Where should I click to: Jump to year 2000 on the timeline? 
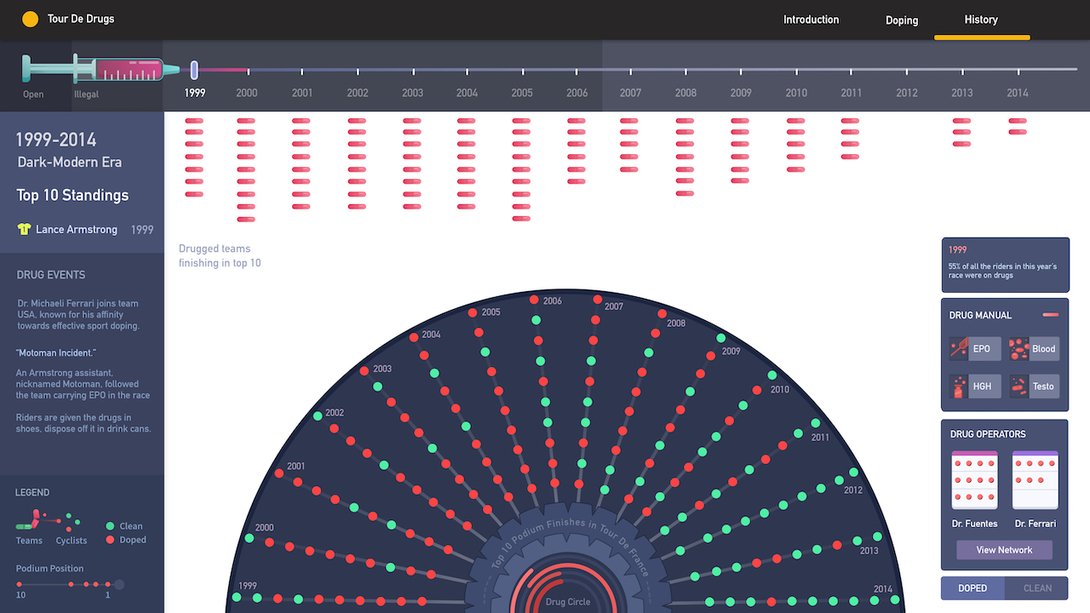[247, 92]
